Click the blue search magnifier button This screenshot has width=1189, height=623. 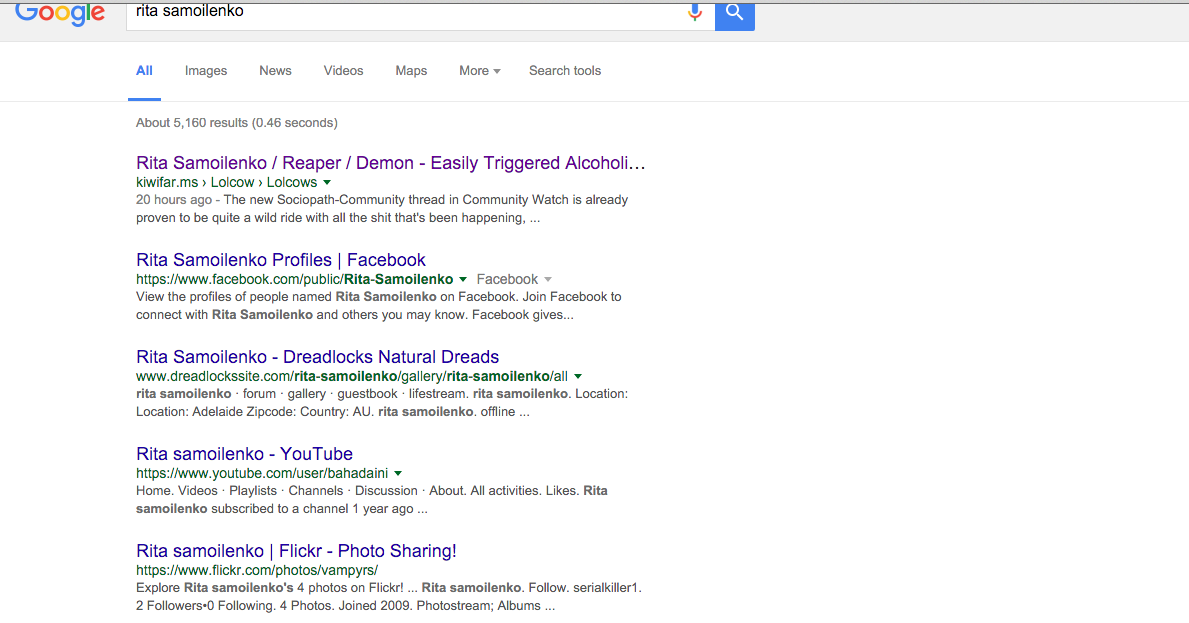735,15
